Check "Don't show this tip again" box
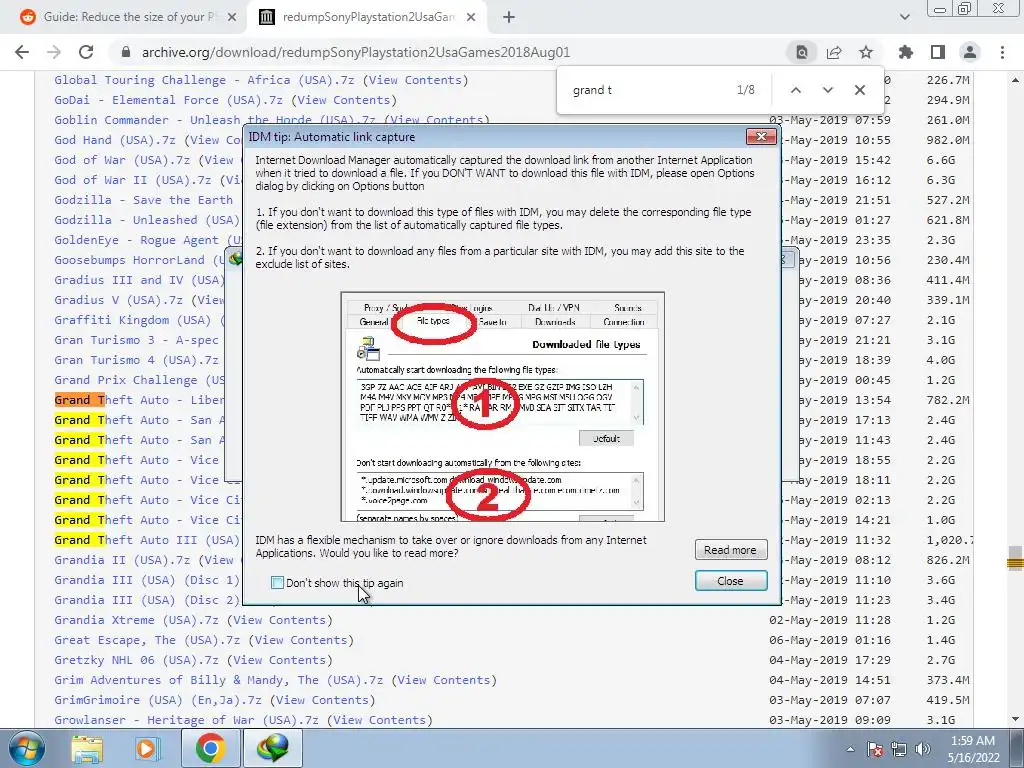1024x768 pixels. pos(277,583)
